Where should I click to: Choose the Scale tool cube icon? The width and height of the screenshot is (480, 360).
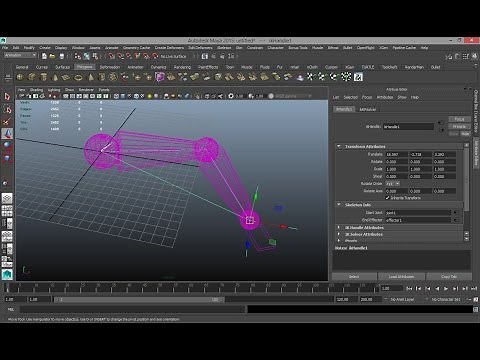click(x=7, y=158)
